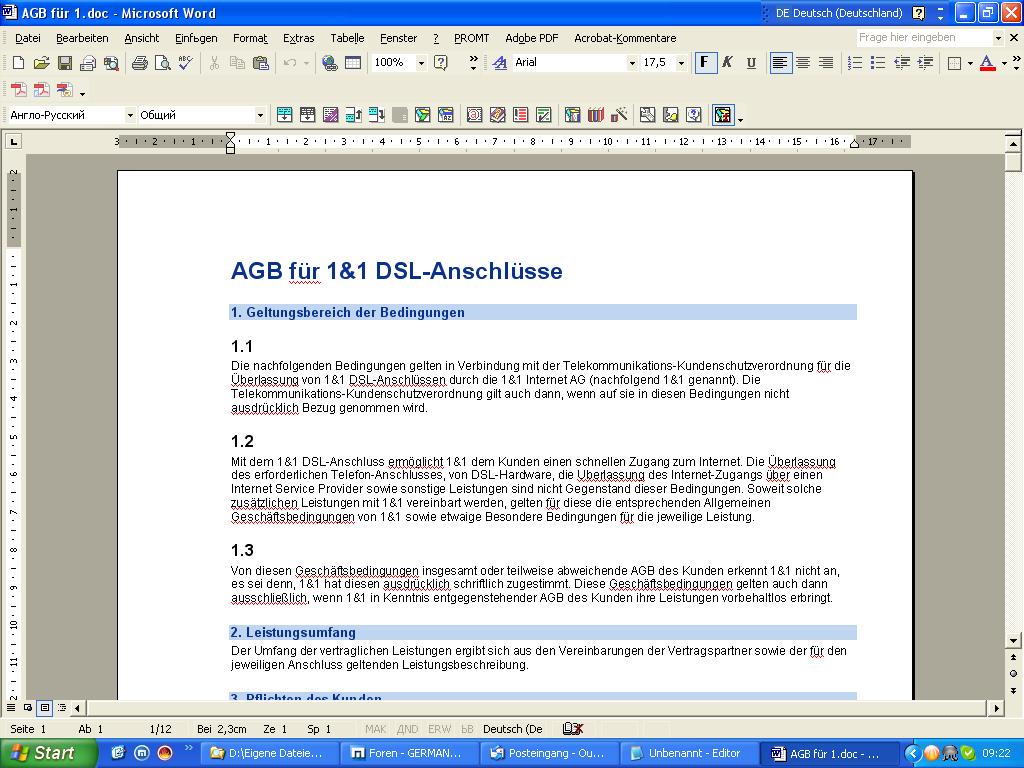Open the Arial font name dropdown
The image size is (1024, 768).
pyautogui.click(x=632, y=63)
